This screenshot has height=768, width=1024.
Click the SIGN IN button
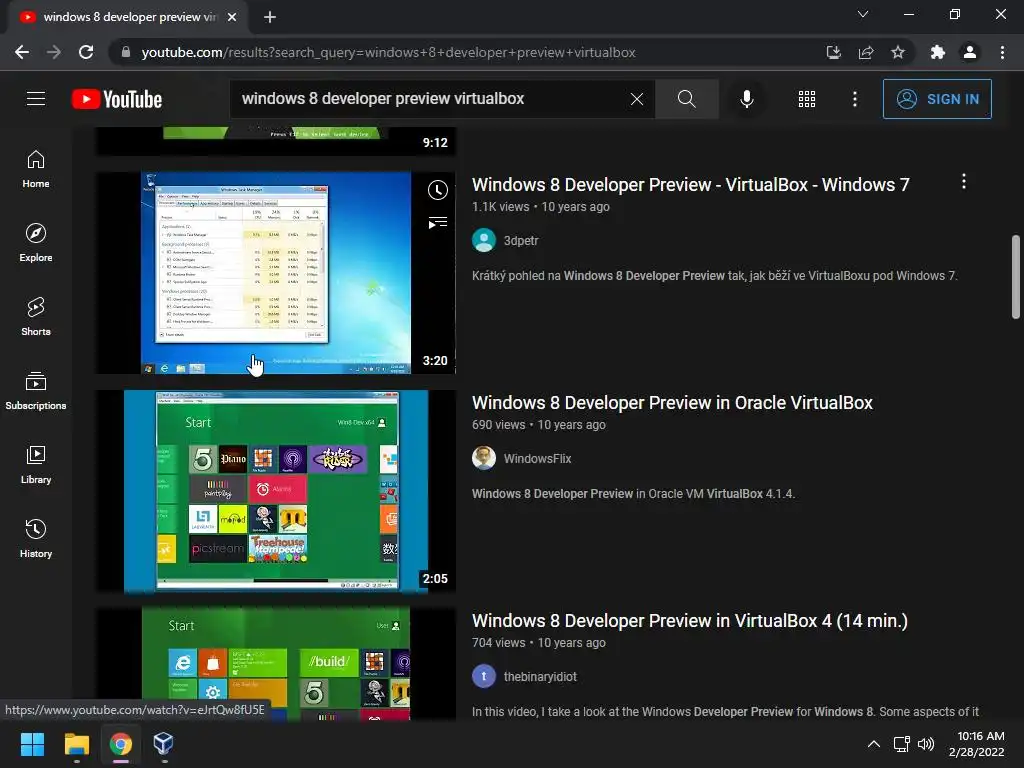pyautogui.click(x=936, y=99)
